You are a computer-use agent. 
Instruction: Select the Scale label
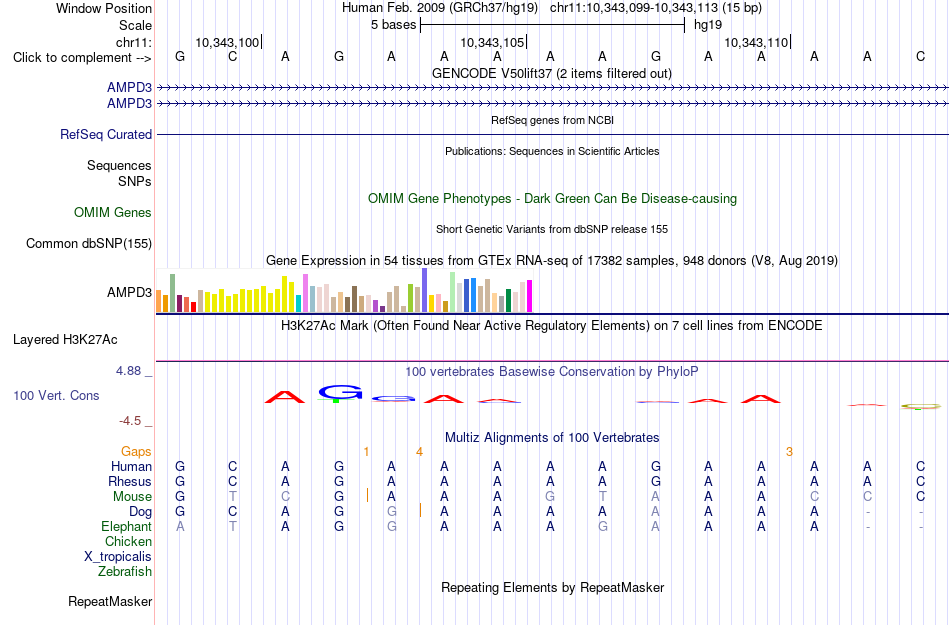pos(135,25)
